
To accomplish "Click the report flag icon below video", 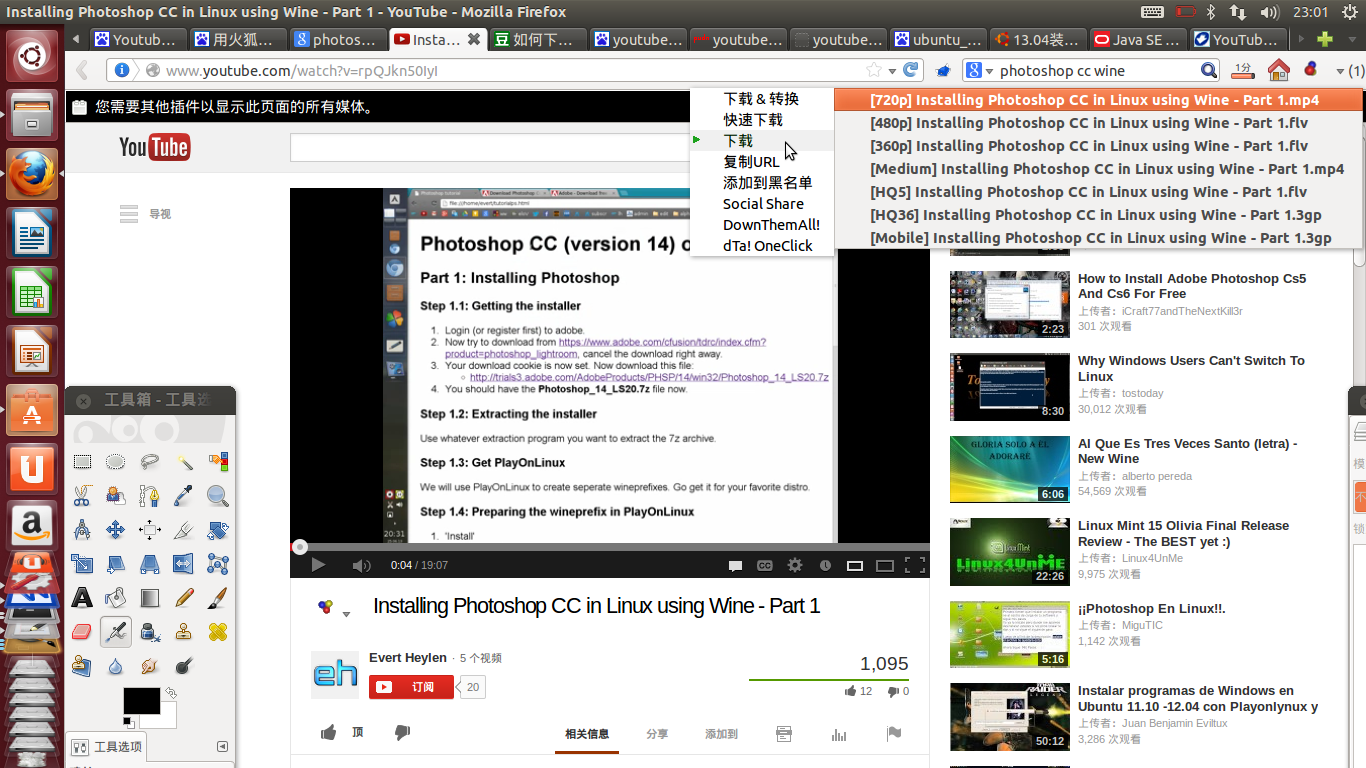I will (894, 734).
